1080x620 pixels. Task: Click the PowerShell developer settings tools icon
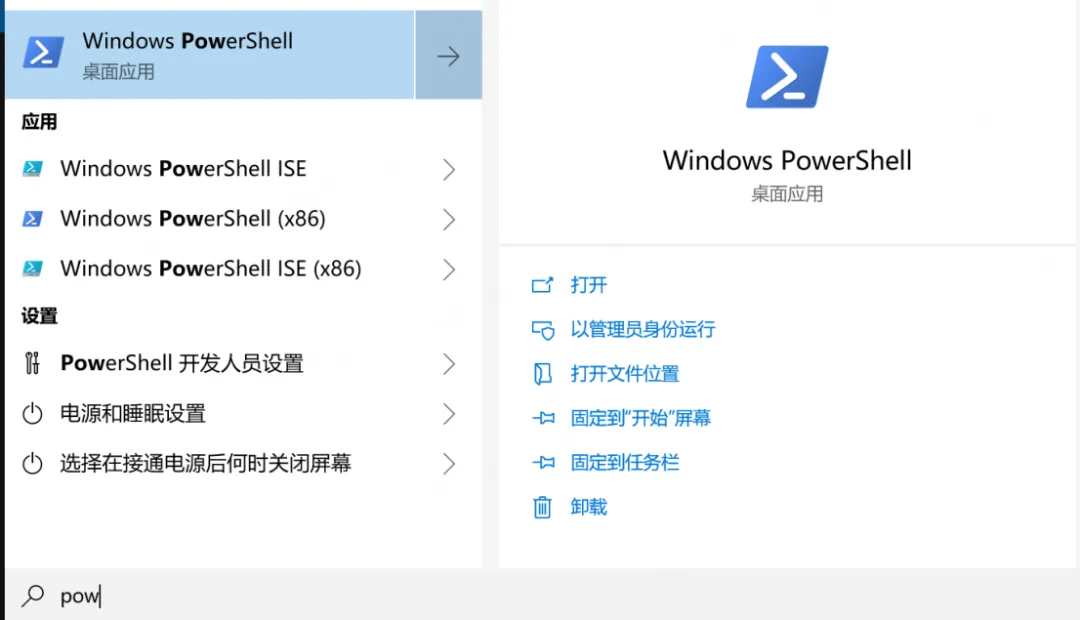tap(33, 363)
